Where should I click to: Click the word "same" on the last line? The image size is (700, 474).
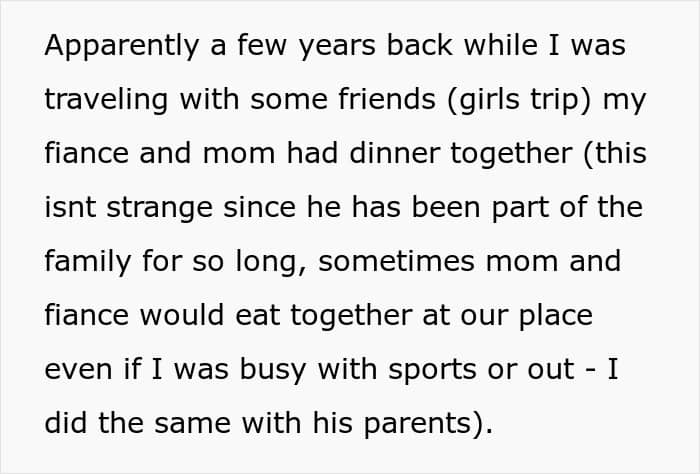pyautogui.click(x=192, y=424)
